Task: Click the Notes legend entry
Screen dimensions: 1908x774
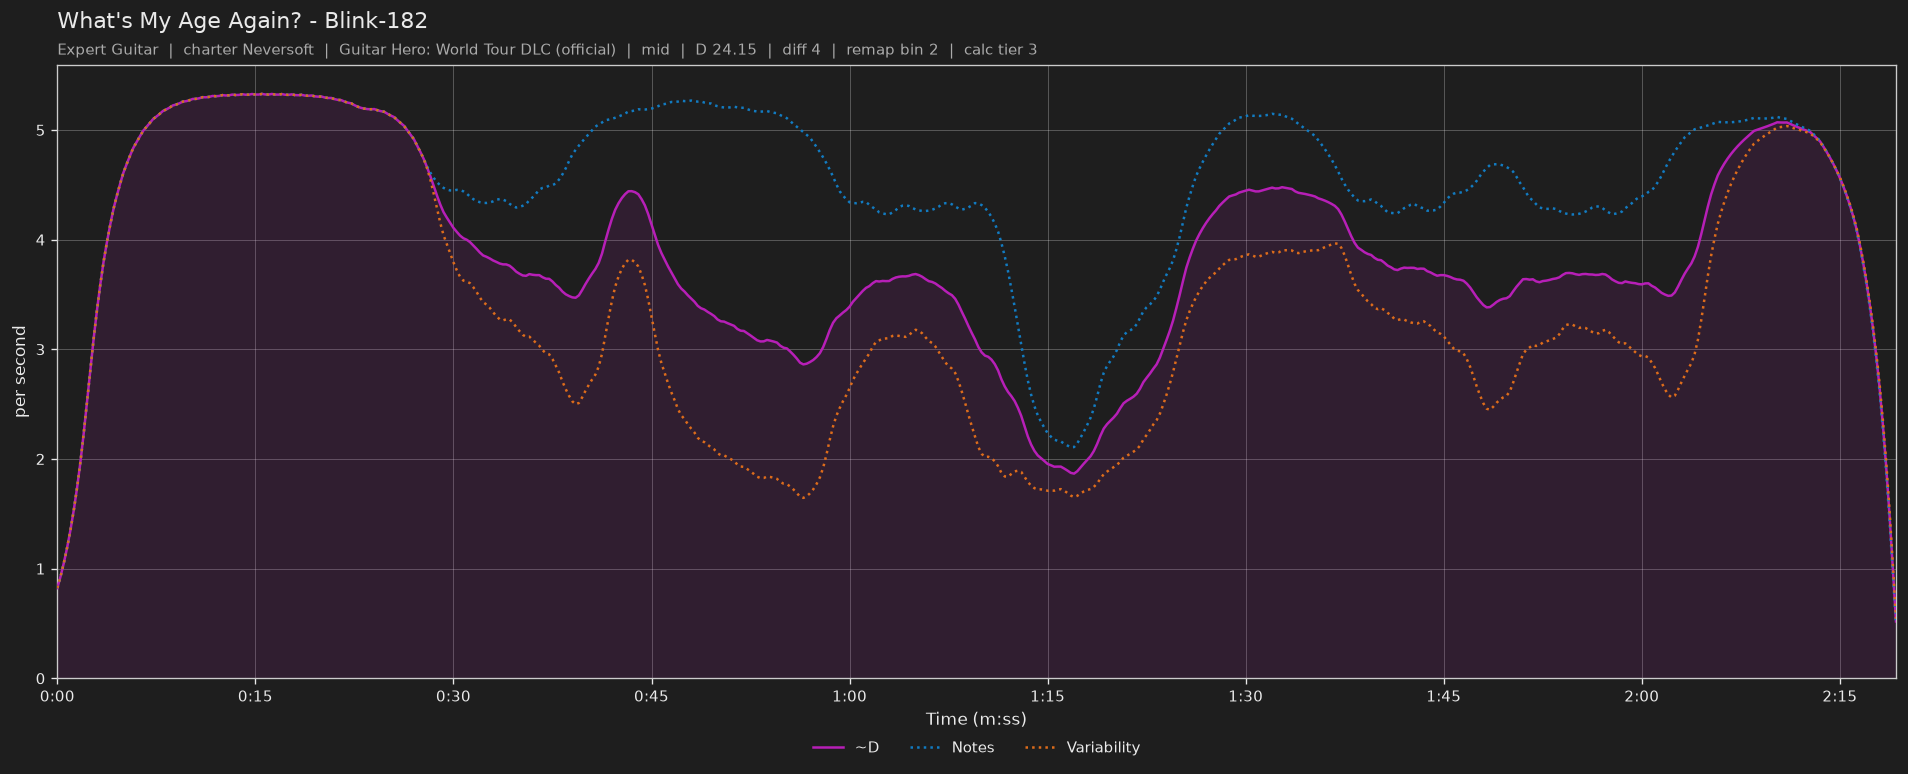Action: 952,747
